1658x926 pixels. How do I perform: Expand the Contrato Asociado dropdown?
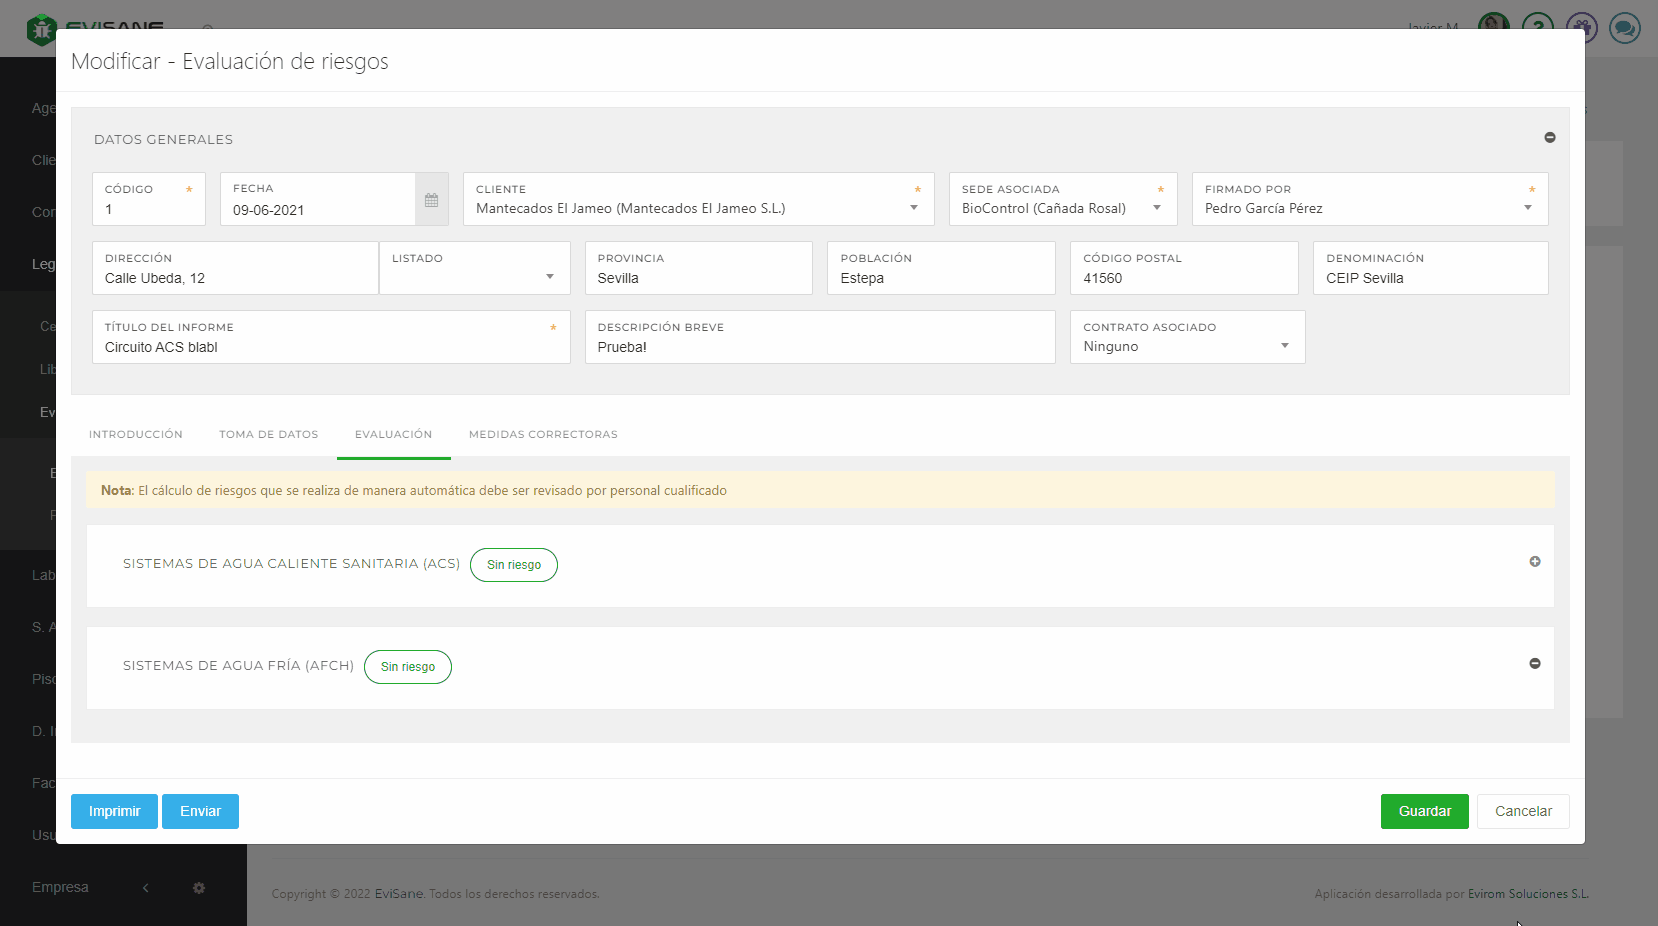pyautogui.click(x=1284, y=346)
